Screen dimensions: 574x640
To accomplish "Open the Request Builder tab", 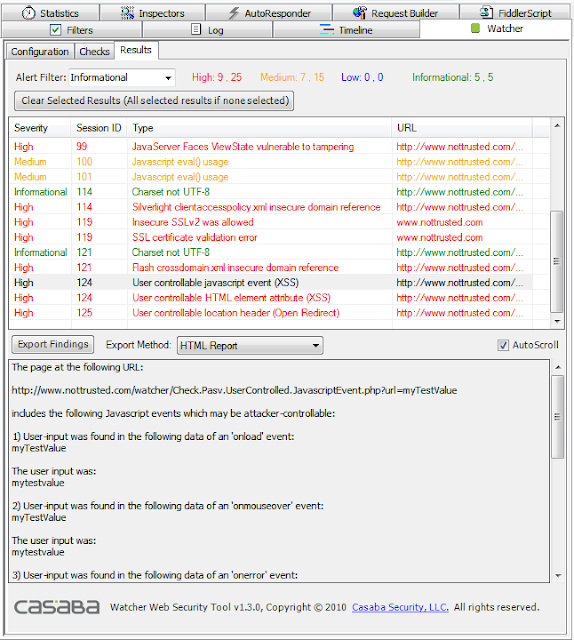I will click(396, 13).
